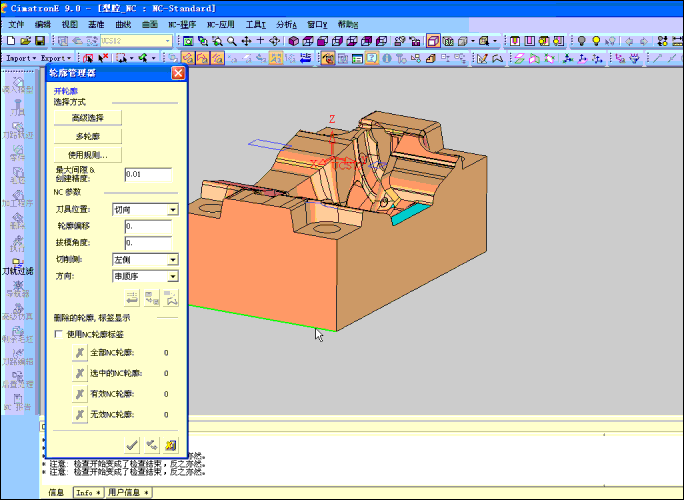The image size is (684, 500).
Task: Activate the Pan four-arrow tool
Action: point(246,41)
